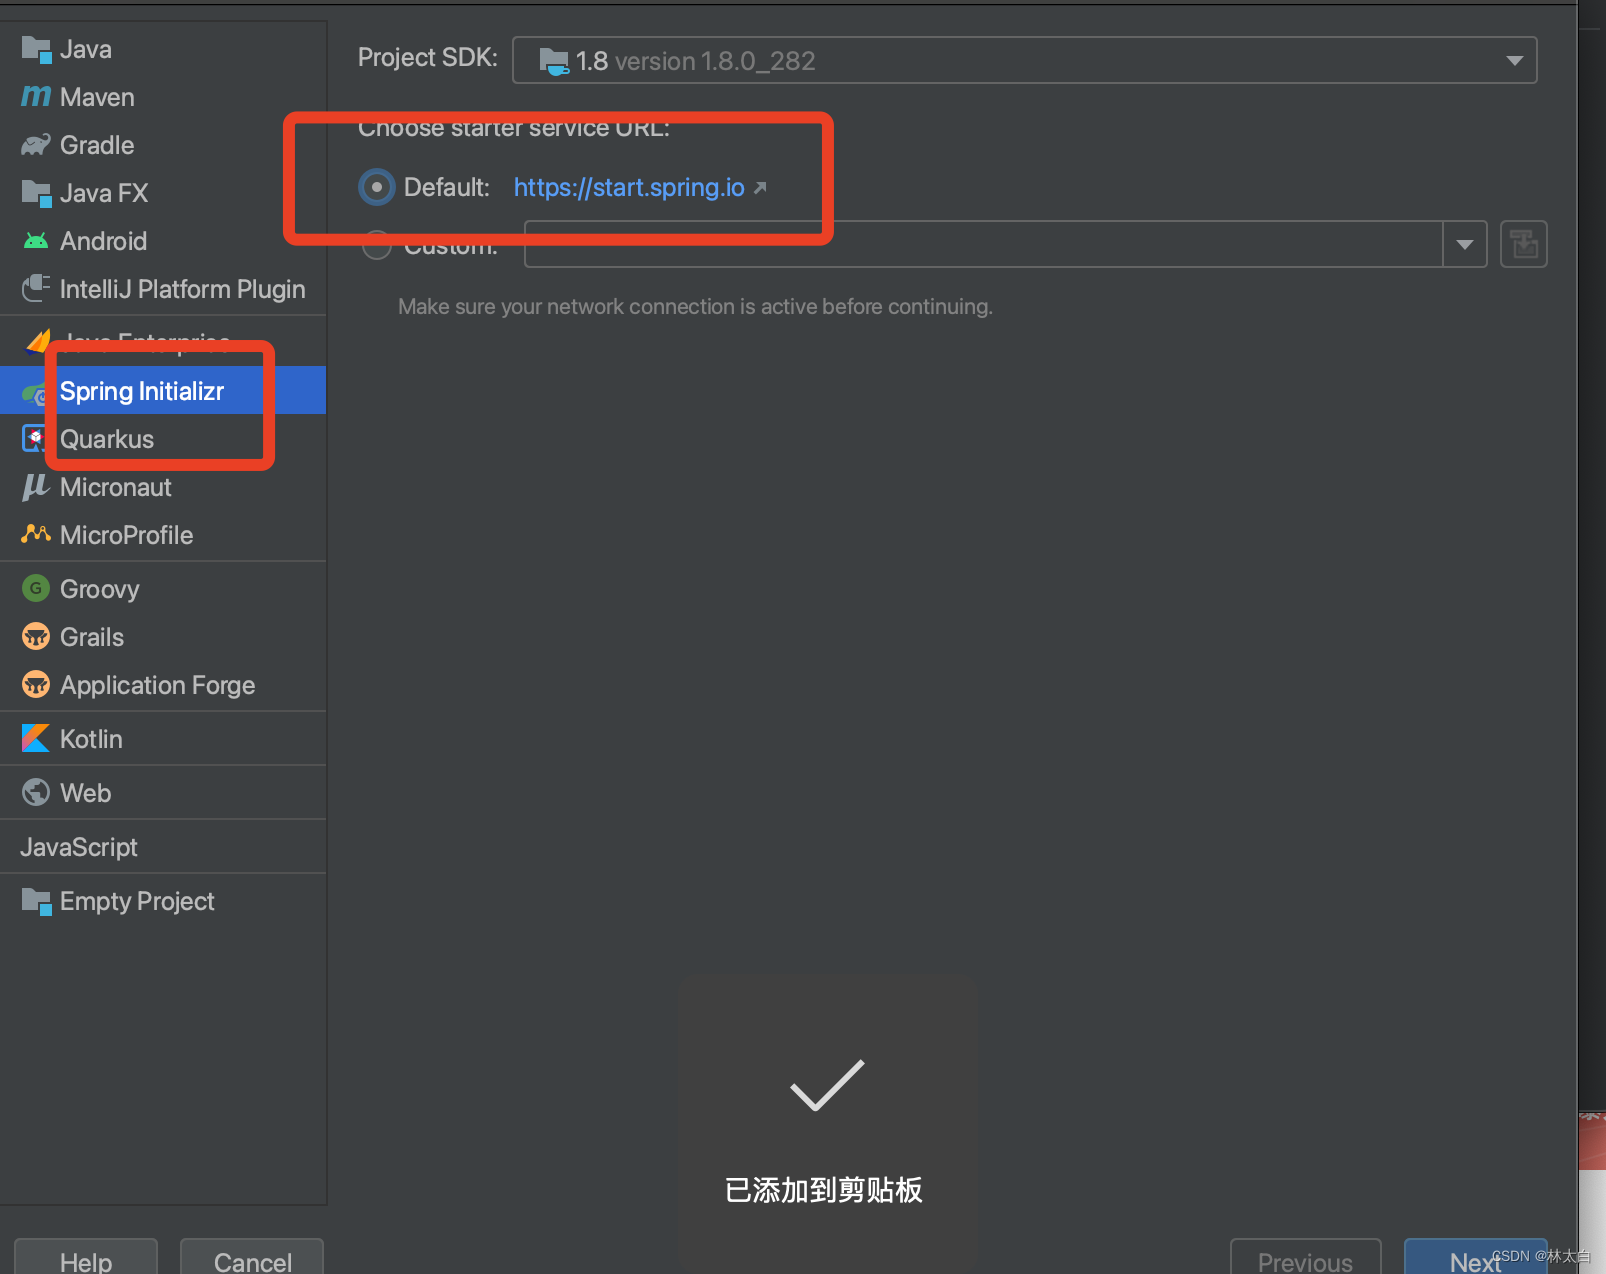
Task: Choose Spring Initializr project type
Action: pyautogui.click(x=163, y=390)
